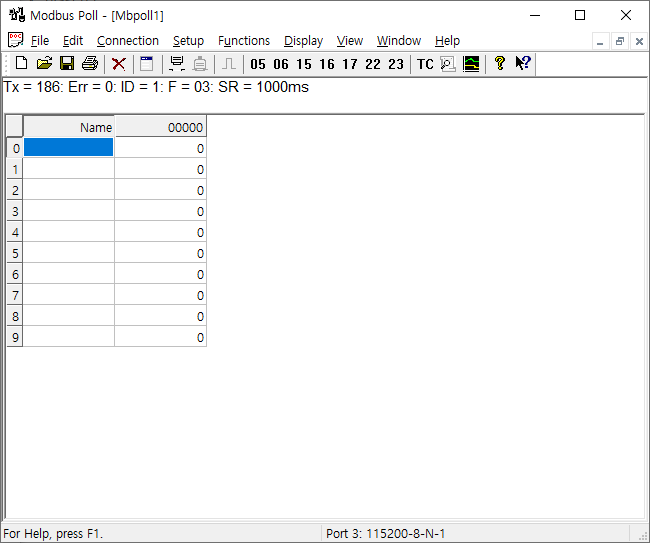Activate context help arrow-question icon
Screen dimensions: 650x543
[523, 63]
